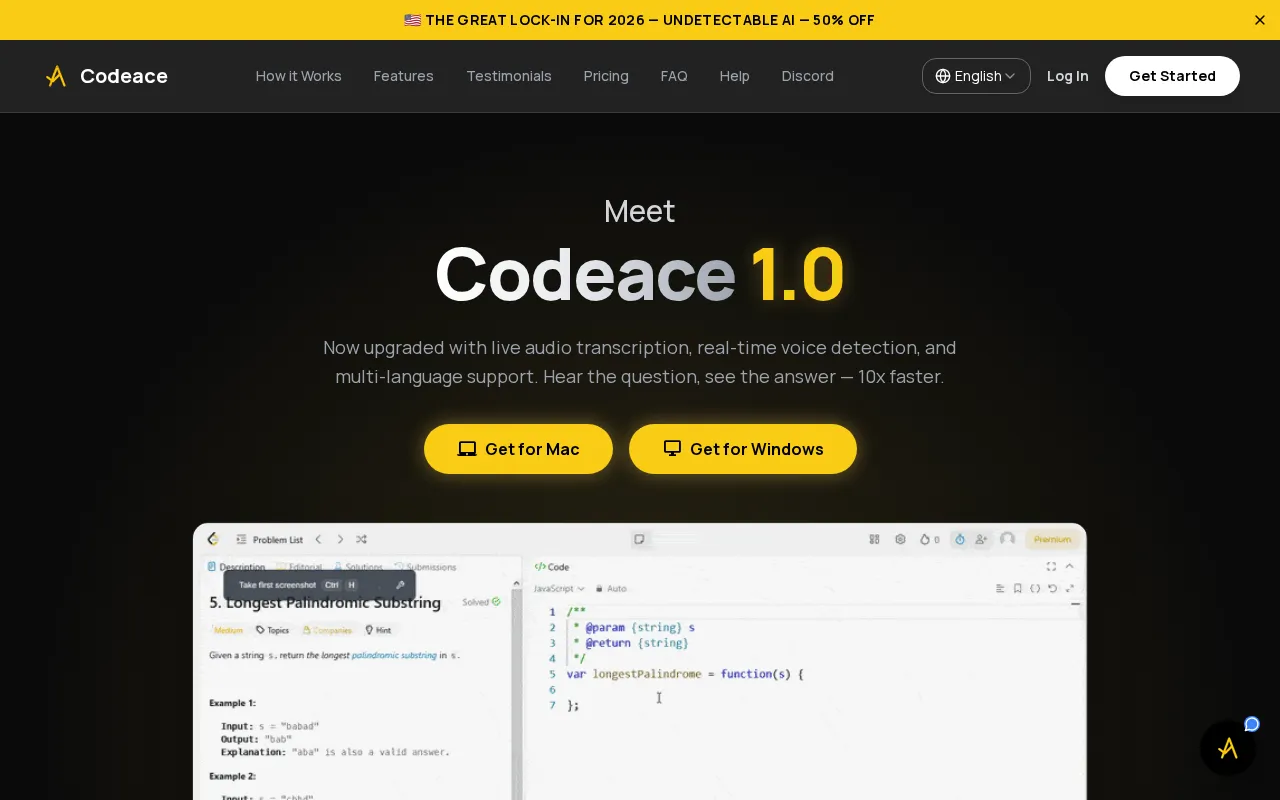Click the 'Input: s = "babad"' line
This screenshot has height=800, width=1280.
[x=270, y=726]
